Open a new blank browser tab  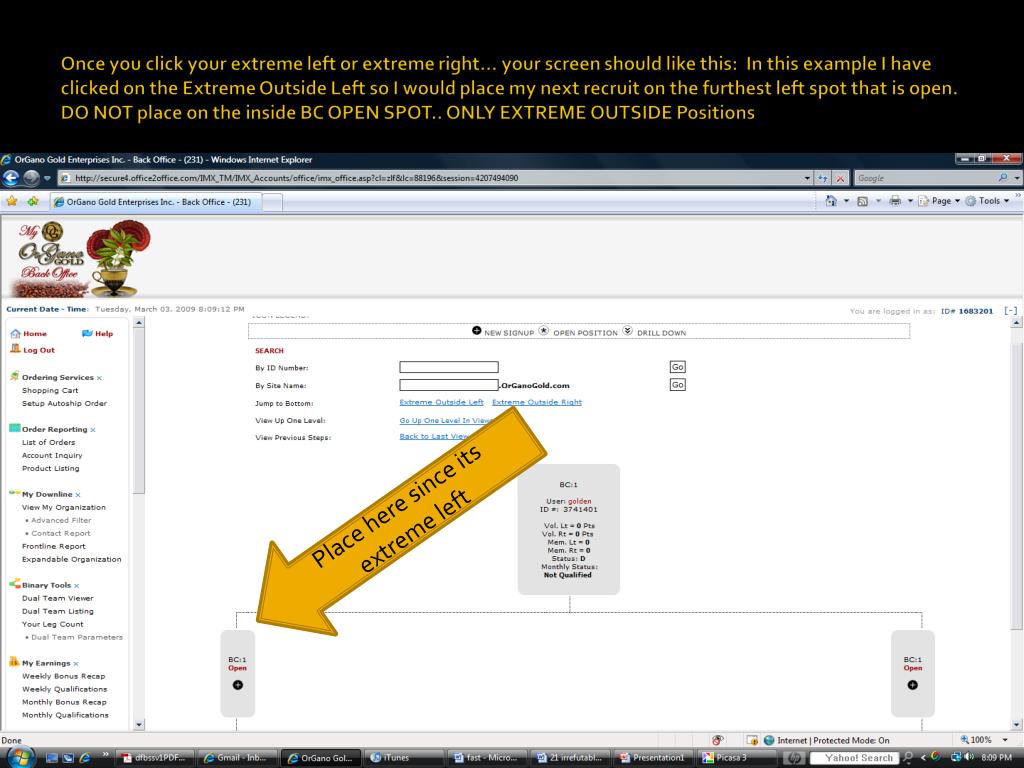(272, 202)
